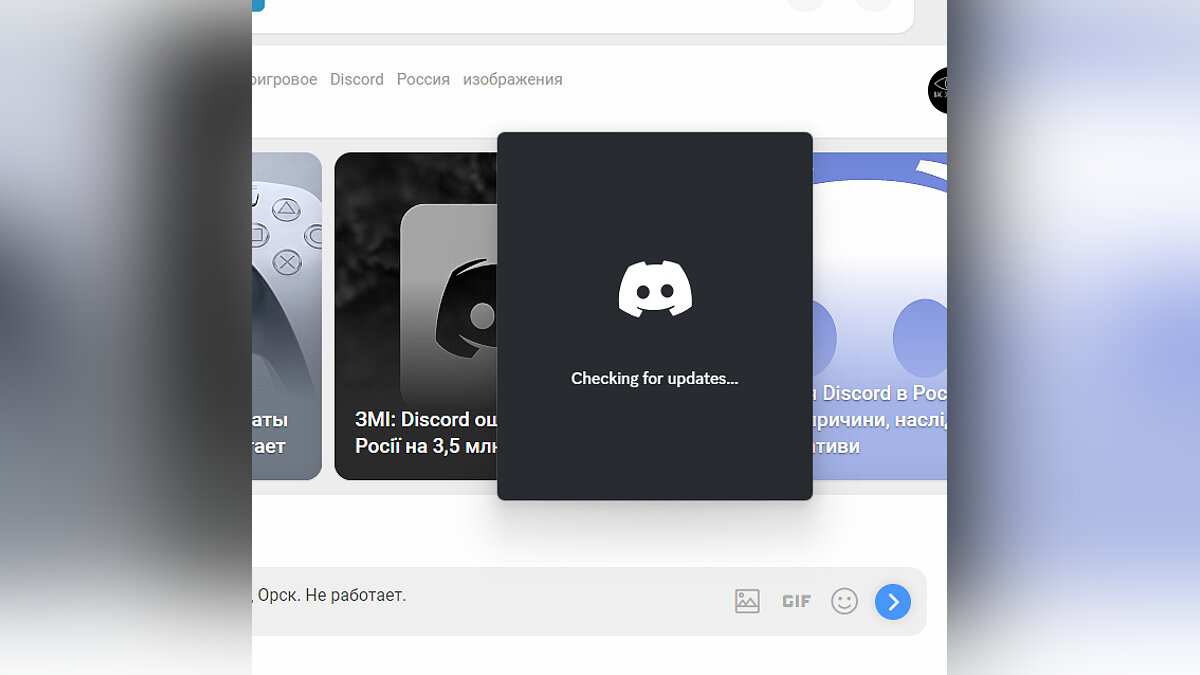Send comment with blue arrow button
1200x675 pixels.
point(892,601)
